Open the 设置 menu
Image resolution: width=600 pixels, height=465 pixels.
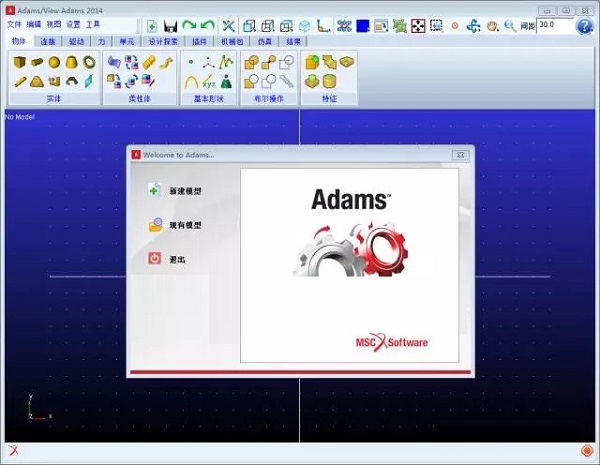tap(73, 24)
